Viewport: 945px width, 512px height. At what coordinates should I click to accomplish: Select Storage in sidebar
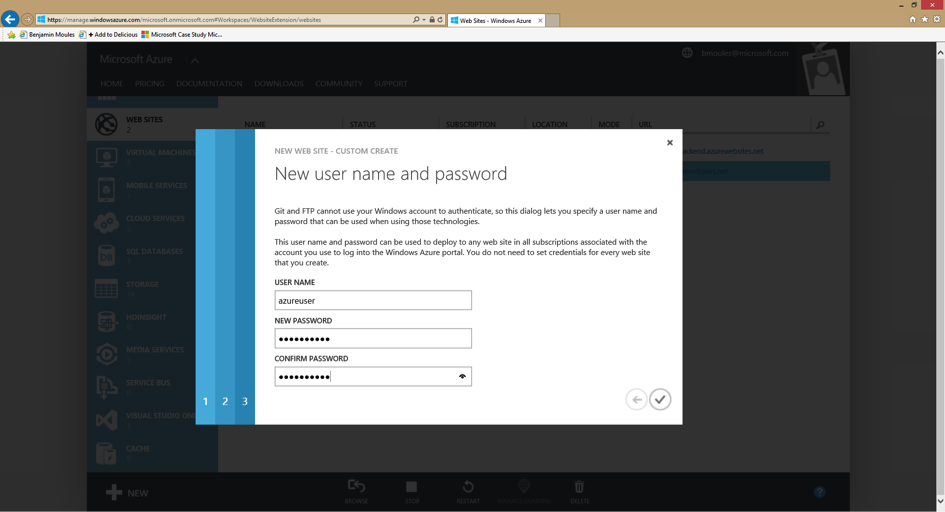coord(152,289)
